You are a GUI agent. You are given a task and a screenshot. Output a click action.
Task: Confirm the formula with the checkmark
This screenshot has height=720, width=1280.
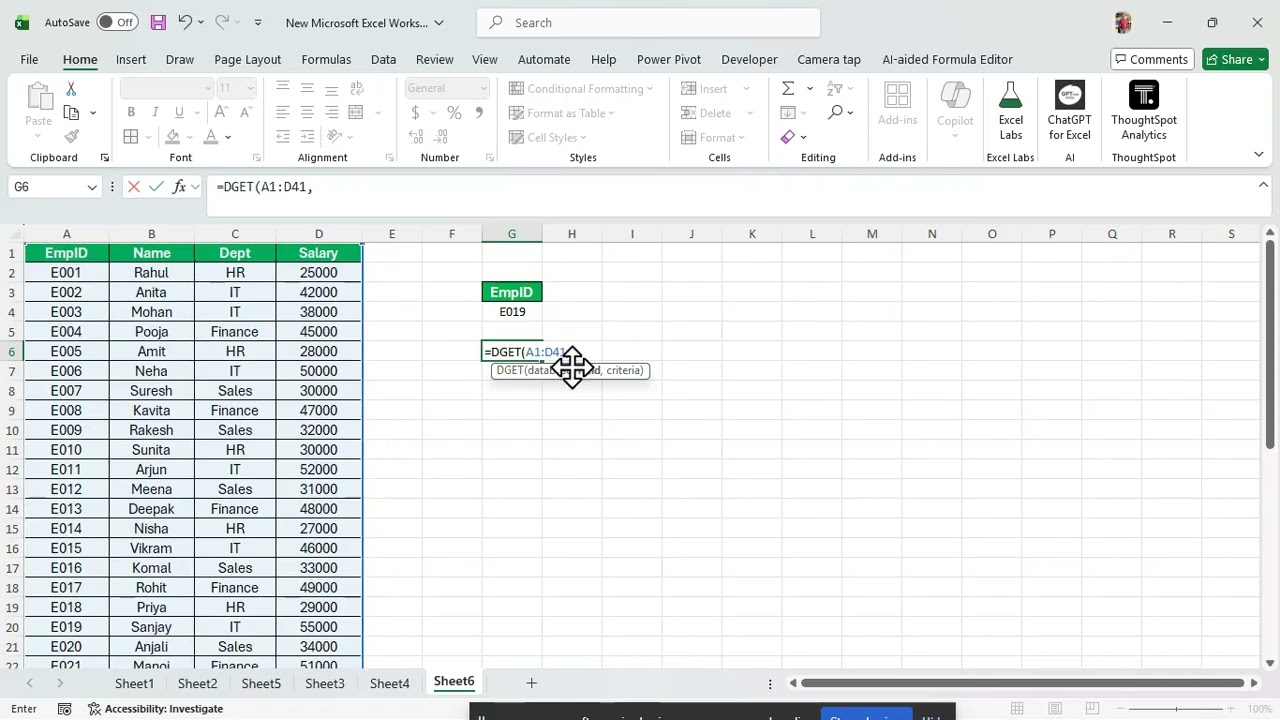click(156, 187)
